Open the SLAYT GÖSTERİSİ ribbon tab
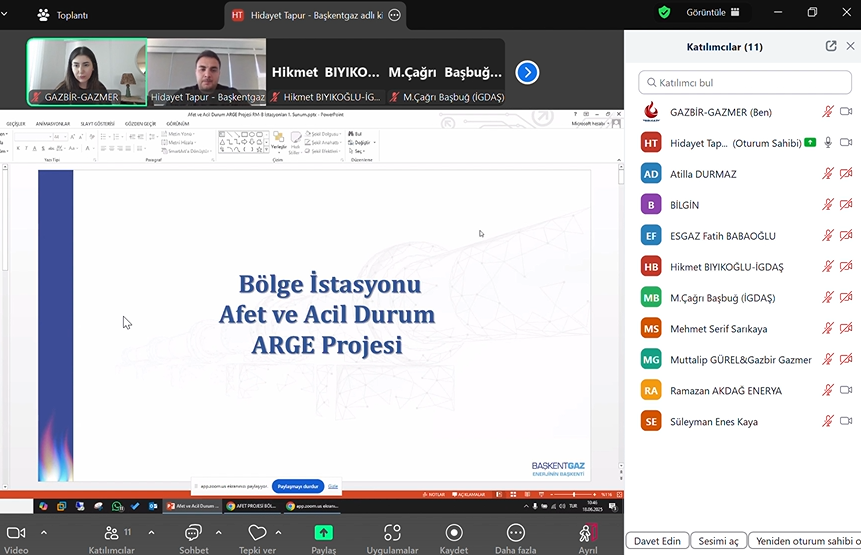Viewport: 861px width, 555px height. point(97,124)
